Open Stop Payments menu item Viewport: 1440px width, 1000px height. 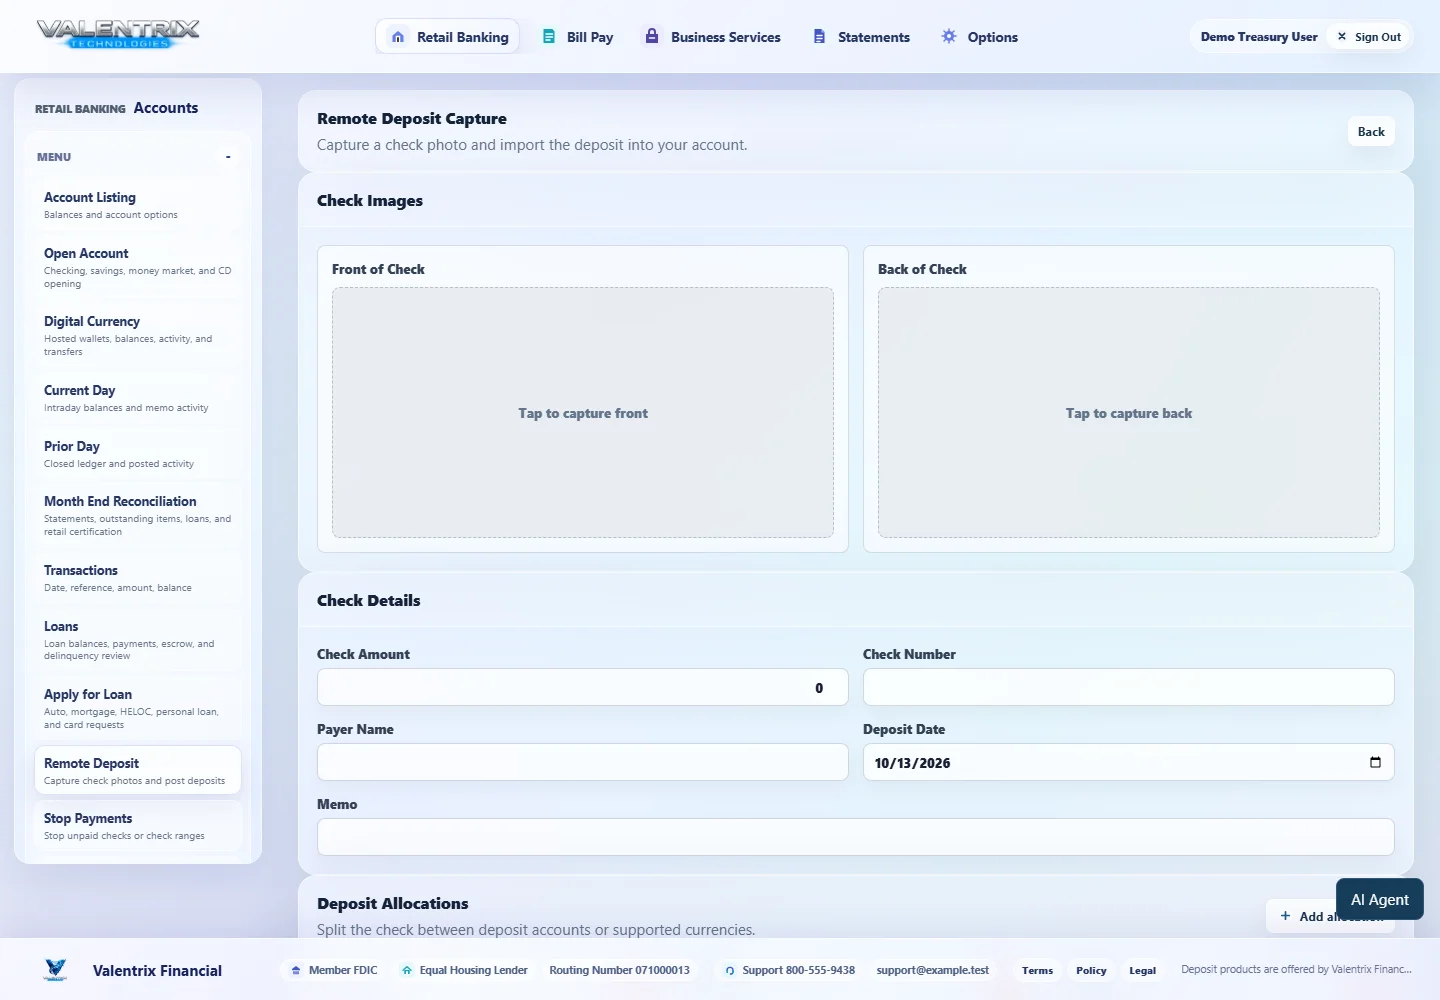pyautogui.click(x=138, y=826)
